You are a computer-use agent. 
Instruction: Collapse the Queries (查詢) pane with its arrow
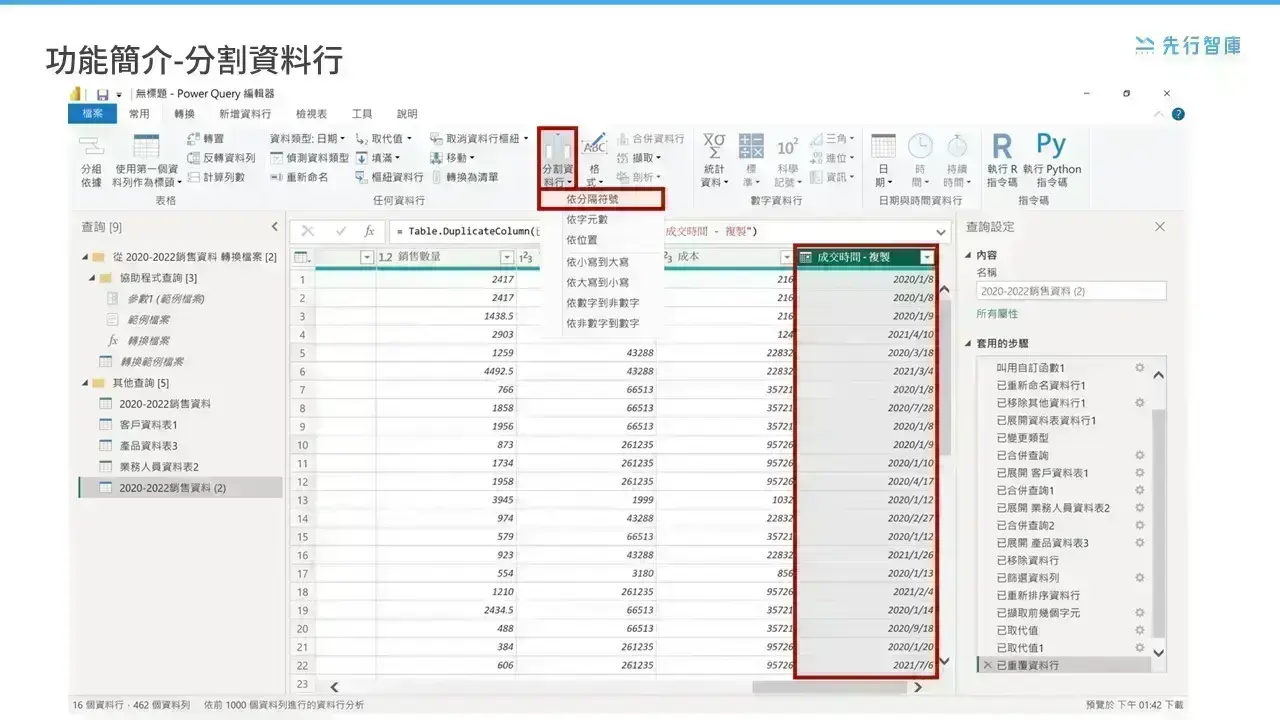(x=274, y=227)
